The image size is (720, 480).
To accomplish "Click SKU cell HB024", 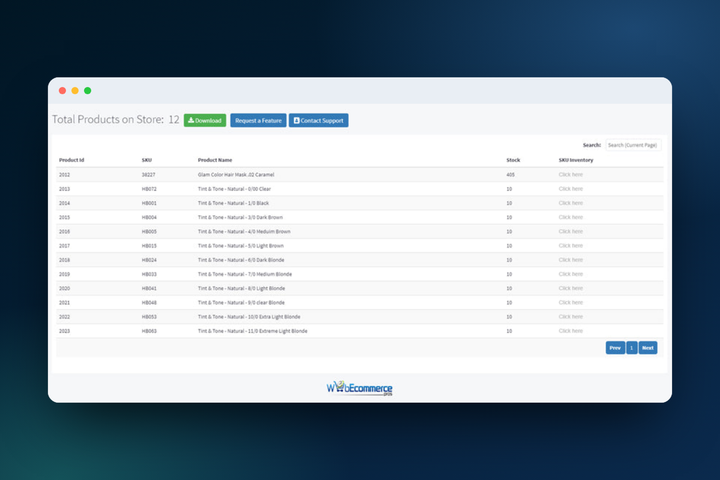I will (x=149, y=260).
